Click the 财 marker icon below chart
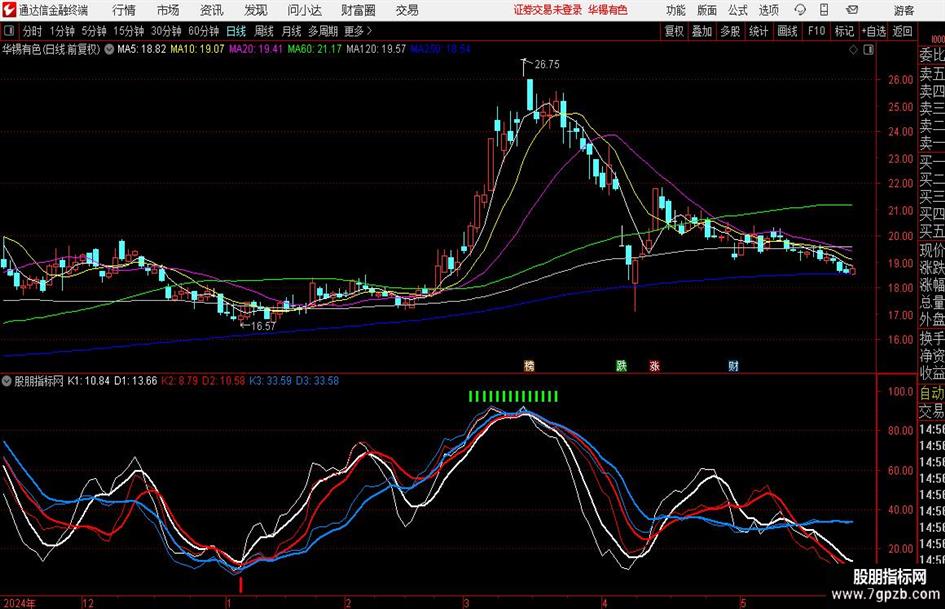The image size is (945, 609). (733, 365)
